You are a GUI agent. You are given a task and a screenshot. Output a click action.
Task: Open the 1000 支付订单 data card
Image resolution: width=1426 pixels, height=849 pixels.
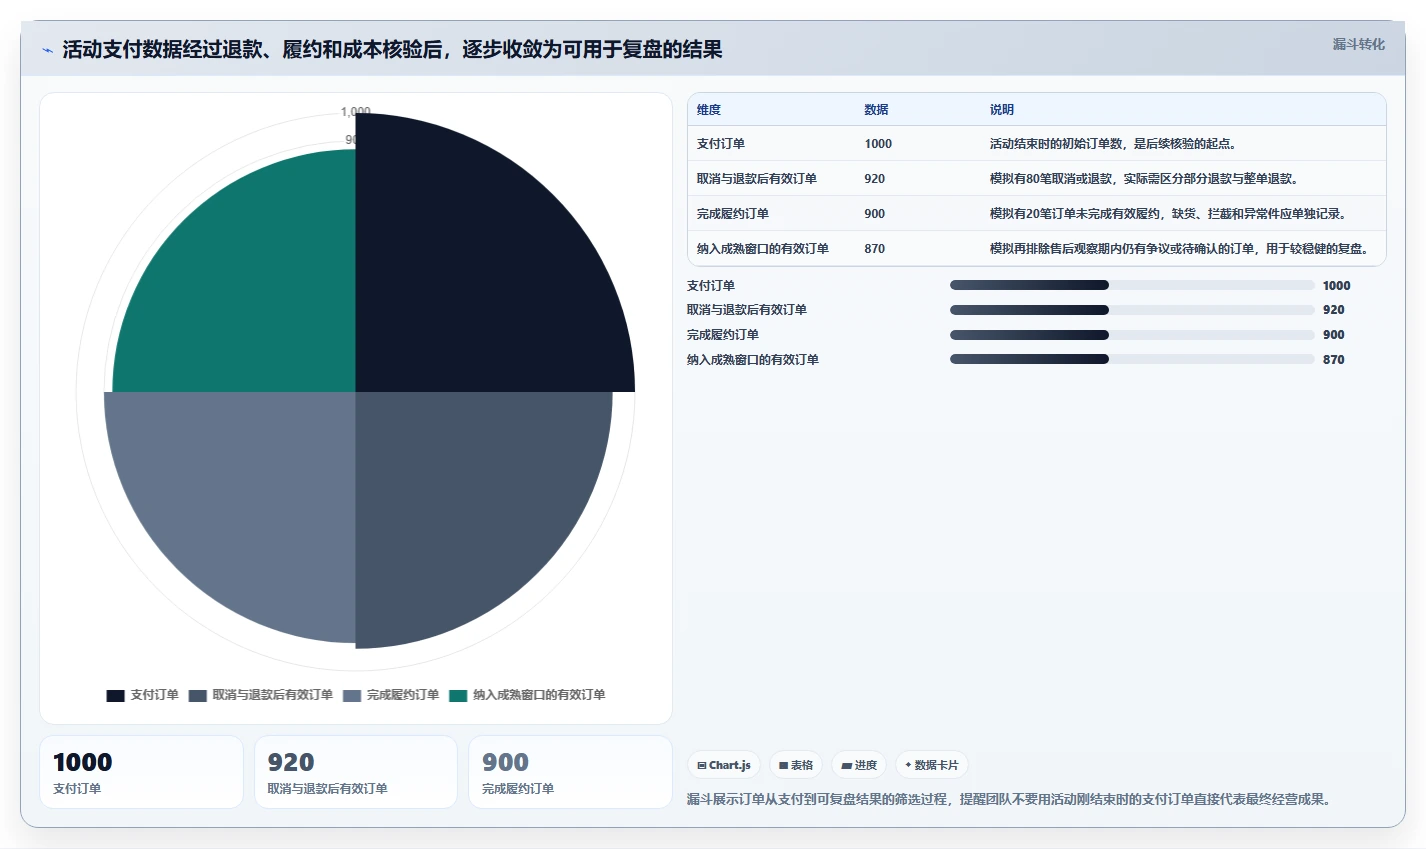[x=141, y=772]
